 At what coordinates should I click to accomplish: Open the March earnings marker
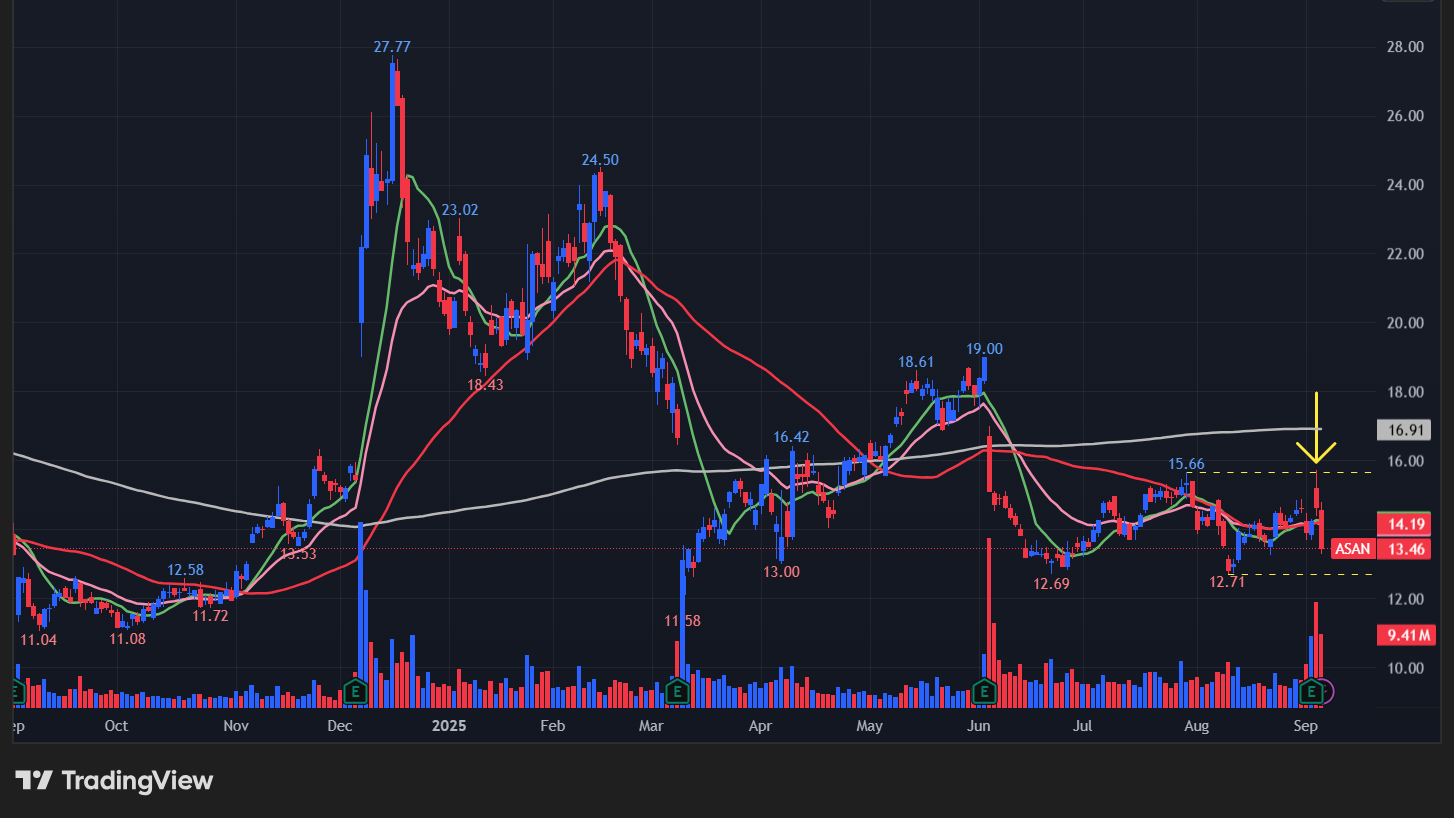click(677, 690)
